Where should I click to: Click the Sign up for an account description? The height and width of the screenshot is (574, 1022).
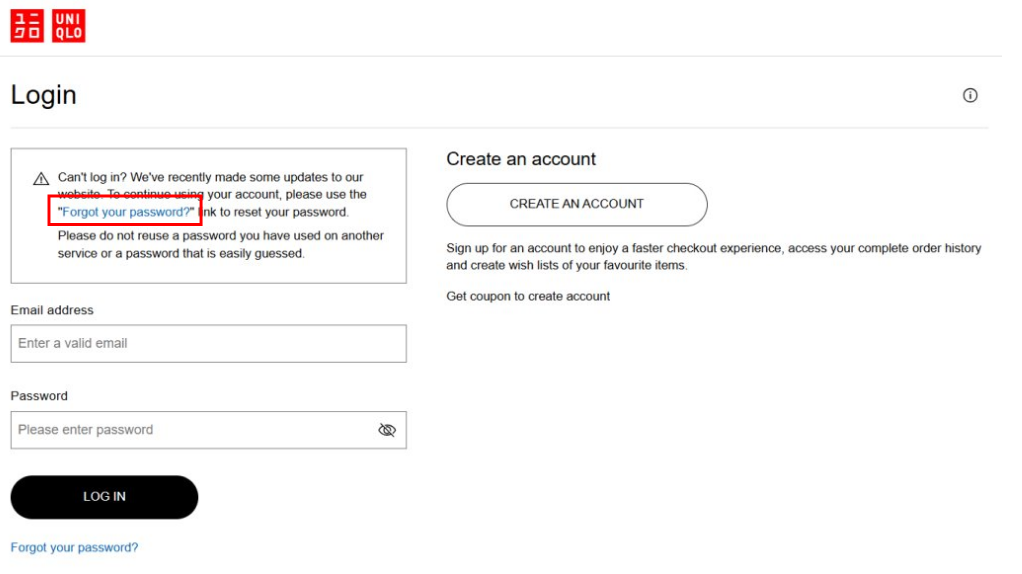[x=713, y=256]
